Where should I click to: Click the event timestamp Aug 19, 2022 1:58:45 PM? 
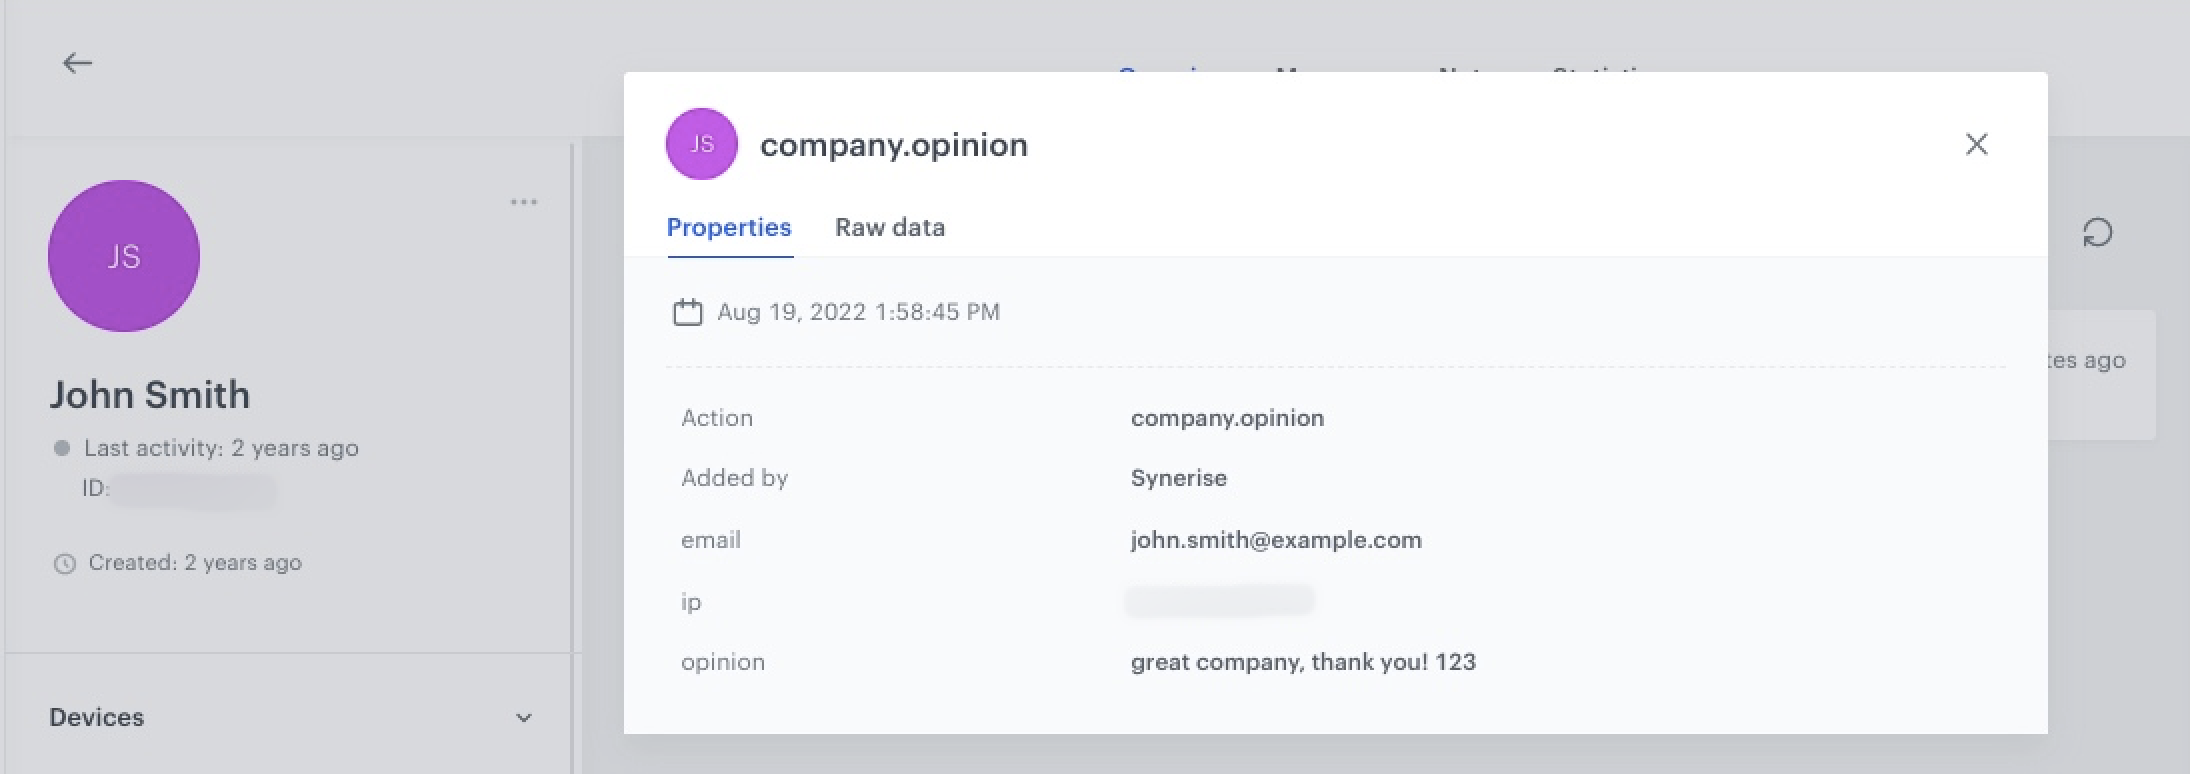[x=858, y=312]
